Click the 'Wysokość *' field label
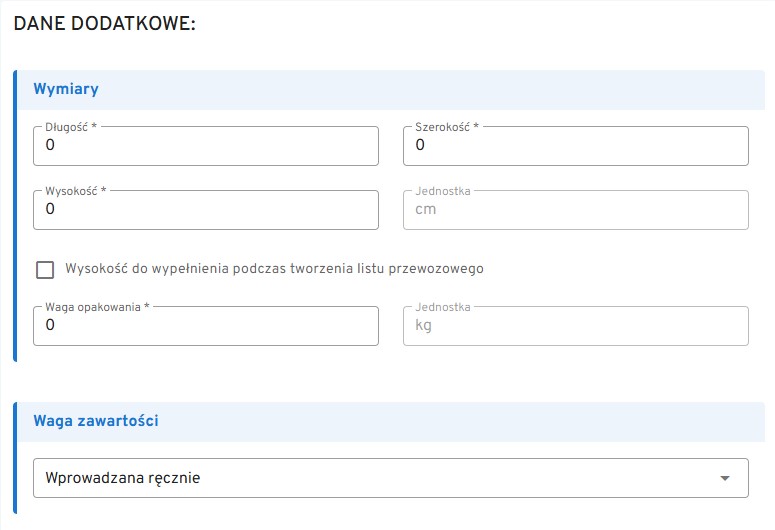Image resolution: width=775 pixels, height=530 pixels. coord(75,191)
